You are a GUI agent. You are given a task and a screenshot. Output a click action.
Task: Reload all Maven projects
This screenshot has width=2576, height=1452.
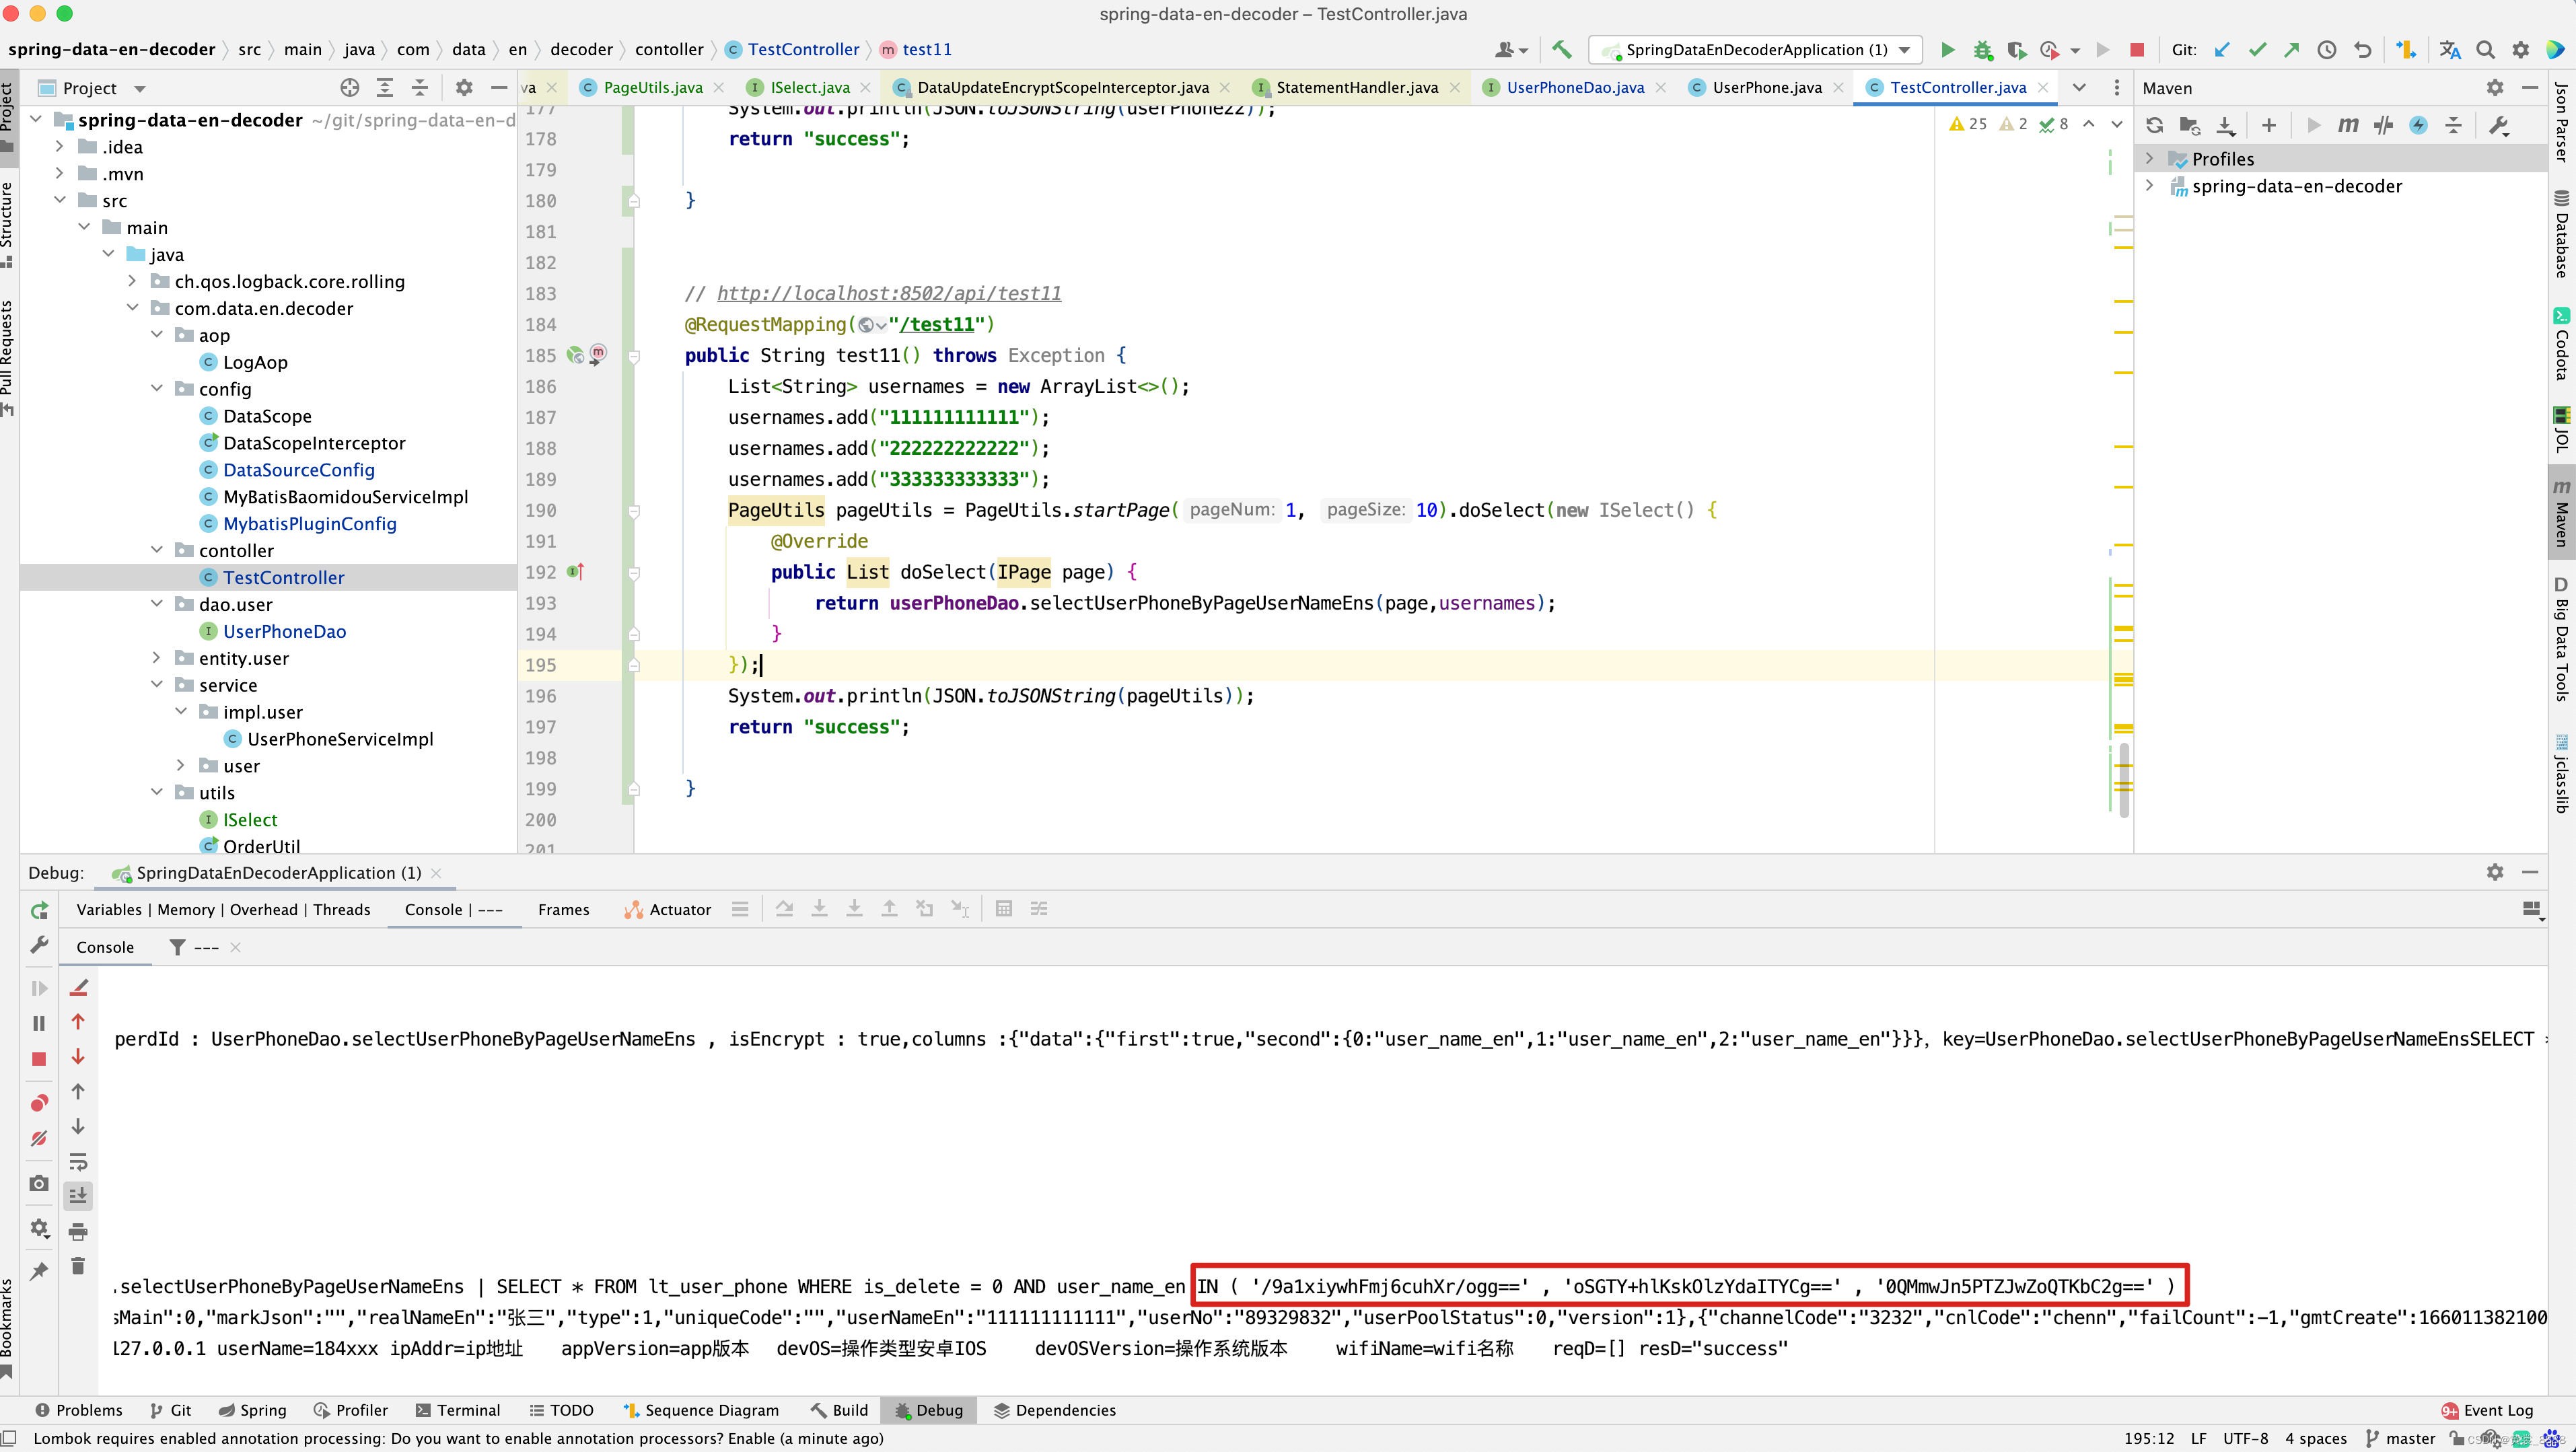(x=2154, y=125)
